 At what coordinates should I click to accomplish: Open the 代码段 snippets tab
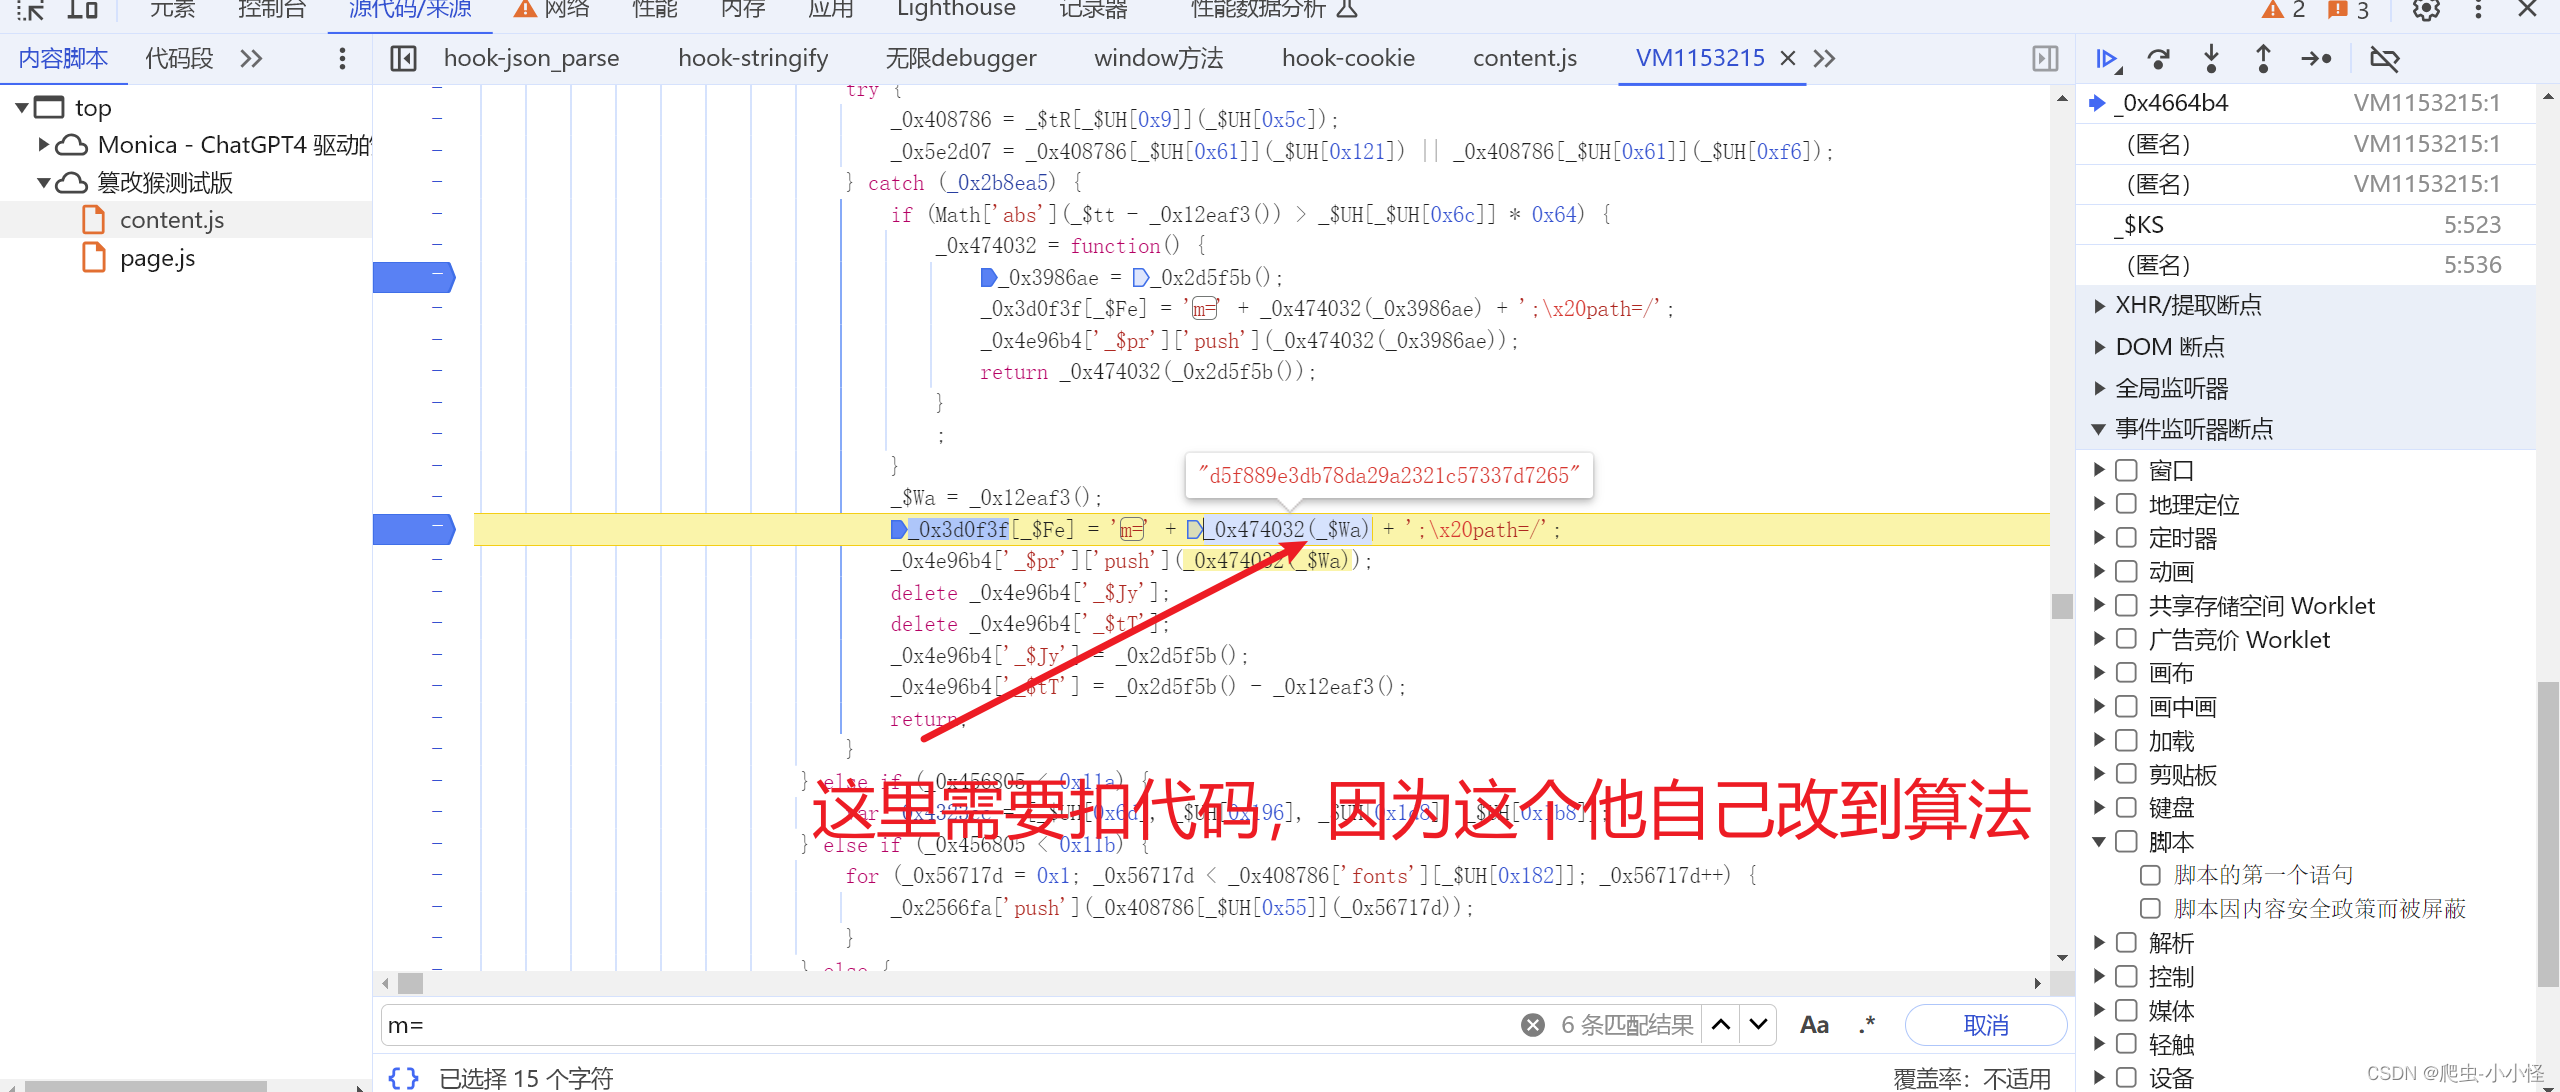(x=179, y=59)
